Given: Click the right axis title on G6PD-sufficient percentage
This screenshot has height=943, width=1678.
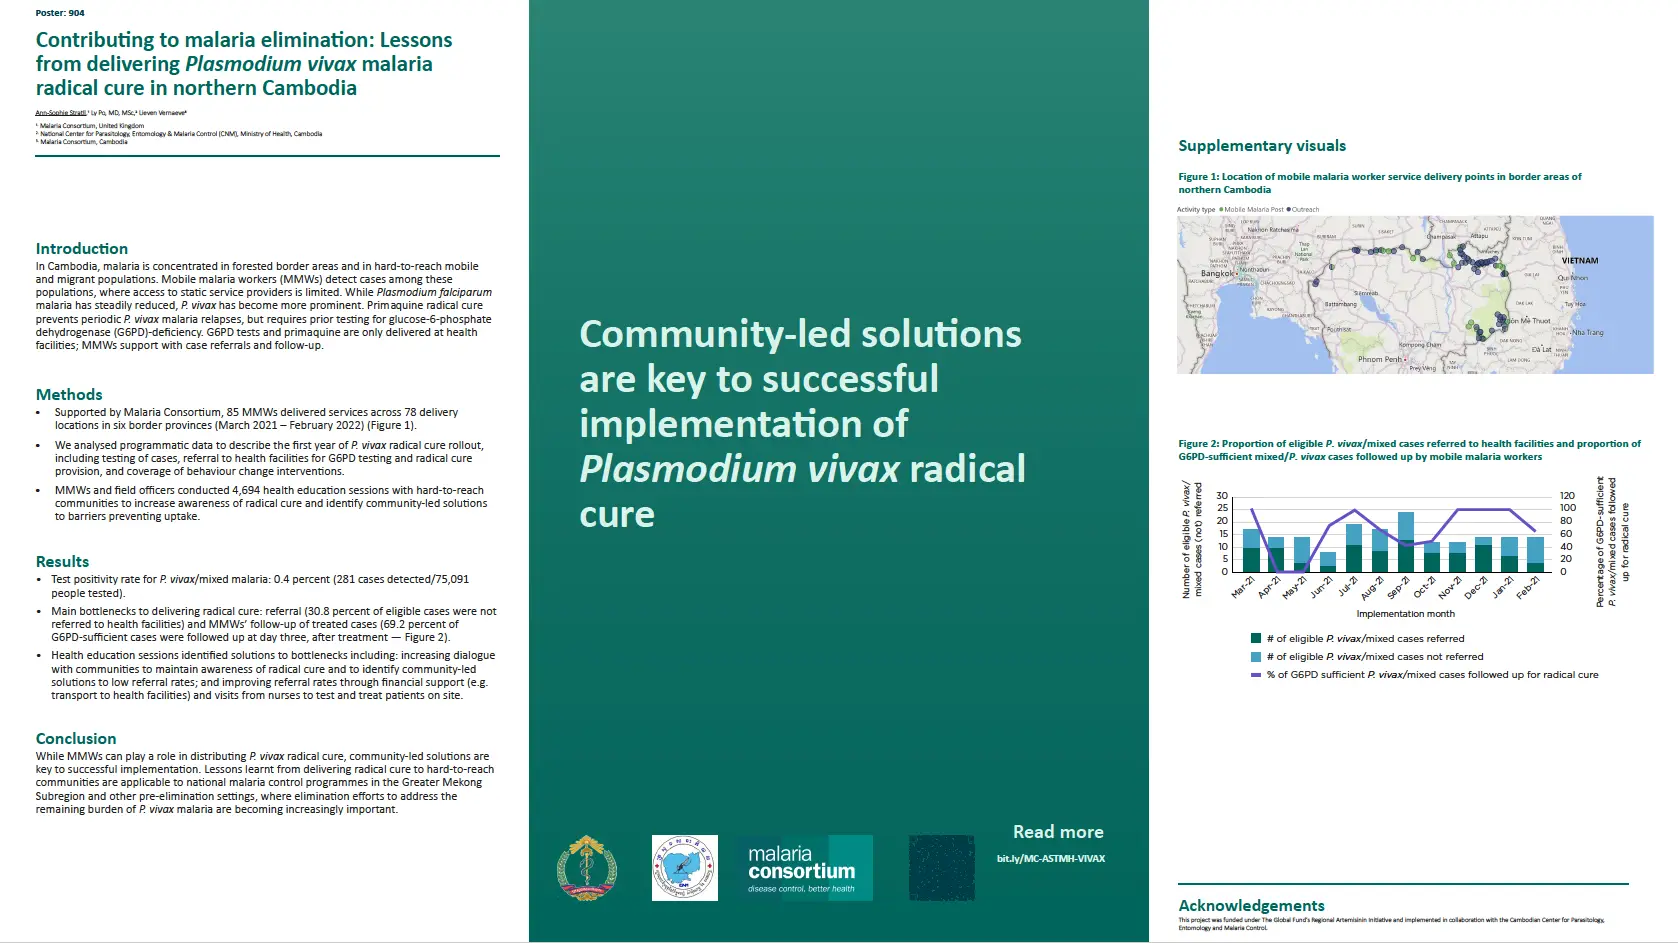Looking at the screenshot, I should click(1612, 541).
